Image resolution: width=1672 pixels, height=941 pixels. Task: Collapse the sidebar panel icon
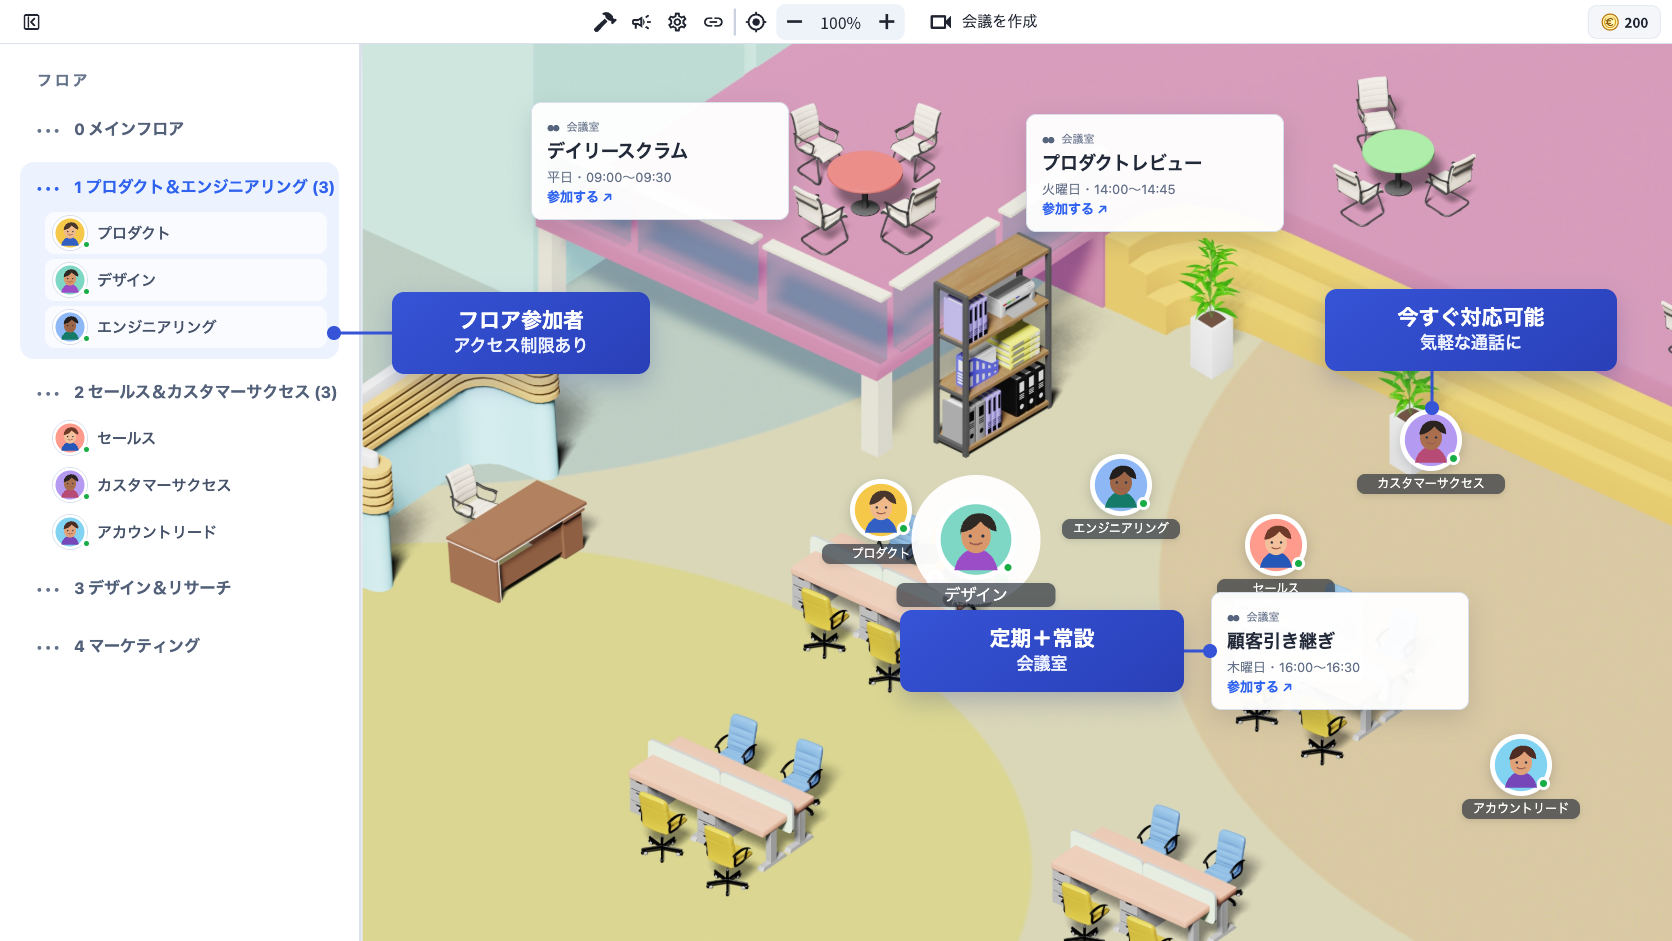32,22
